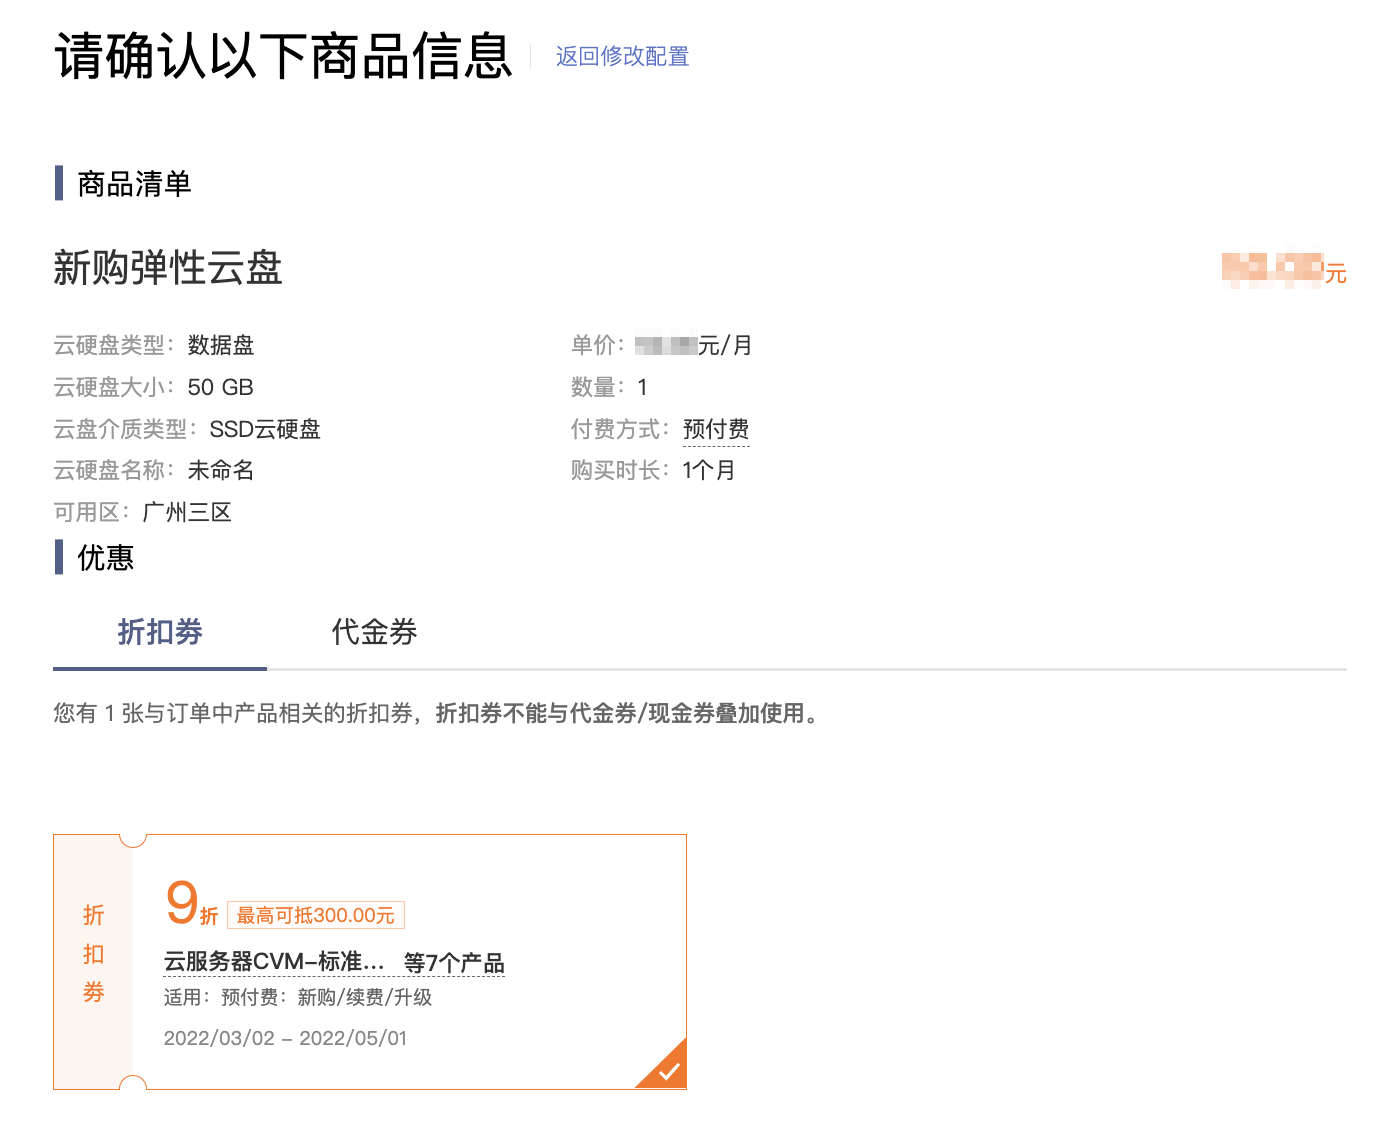Open the 云服务器CVM-标准… product link
Screen dimensions: 1373x1137
pos(274,962)
